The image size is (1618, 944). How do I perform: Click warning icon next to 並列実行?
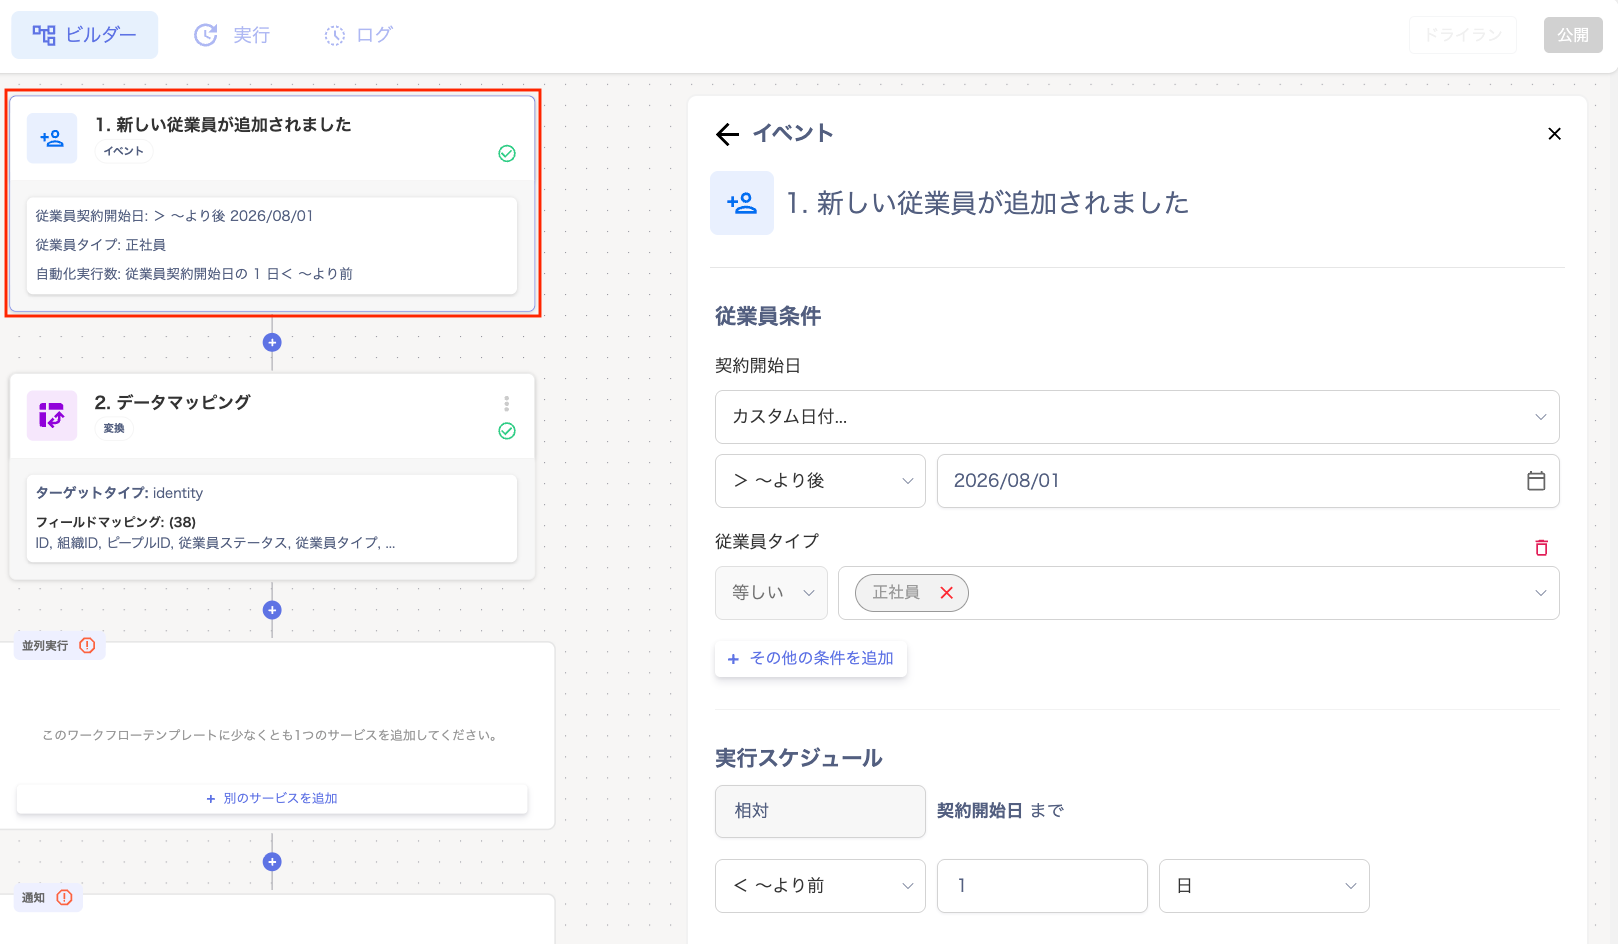[x=87, y=645]
